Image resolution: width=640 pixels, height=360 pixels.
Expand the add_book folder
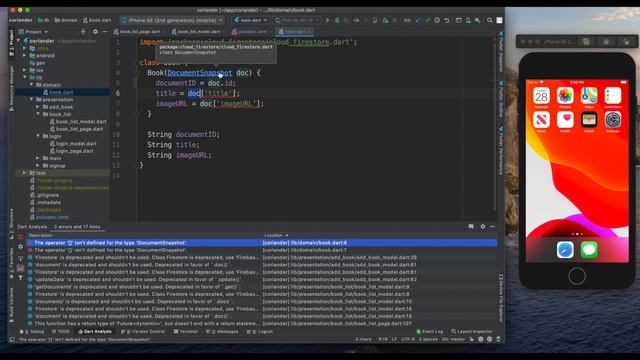[38, 107]
